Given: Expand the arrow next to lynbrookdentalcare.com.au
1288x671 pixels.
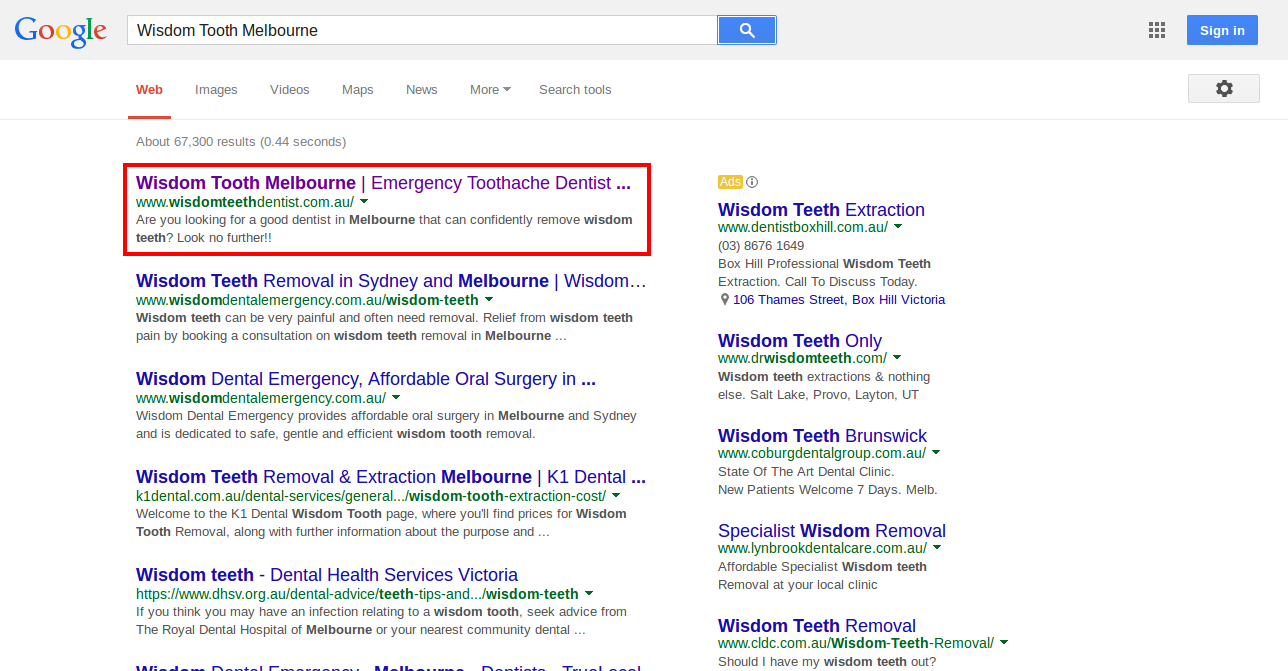Looking at the screenshot, I should click(937, 547).
